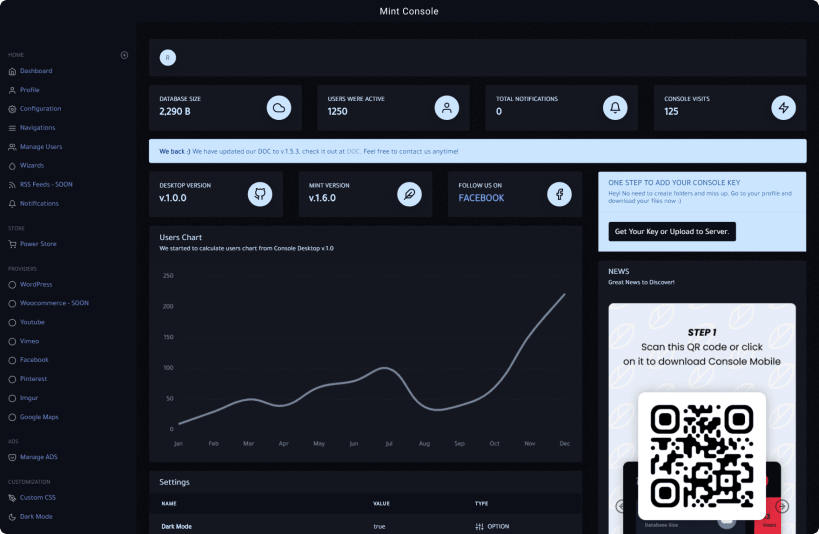This screenshot has height=534, width=819.
Task: Click the Manage ADS shield icon
Action: [x=12, y=457]
